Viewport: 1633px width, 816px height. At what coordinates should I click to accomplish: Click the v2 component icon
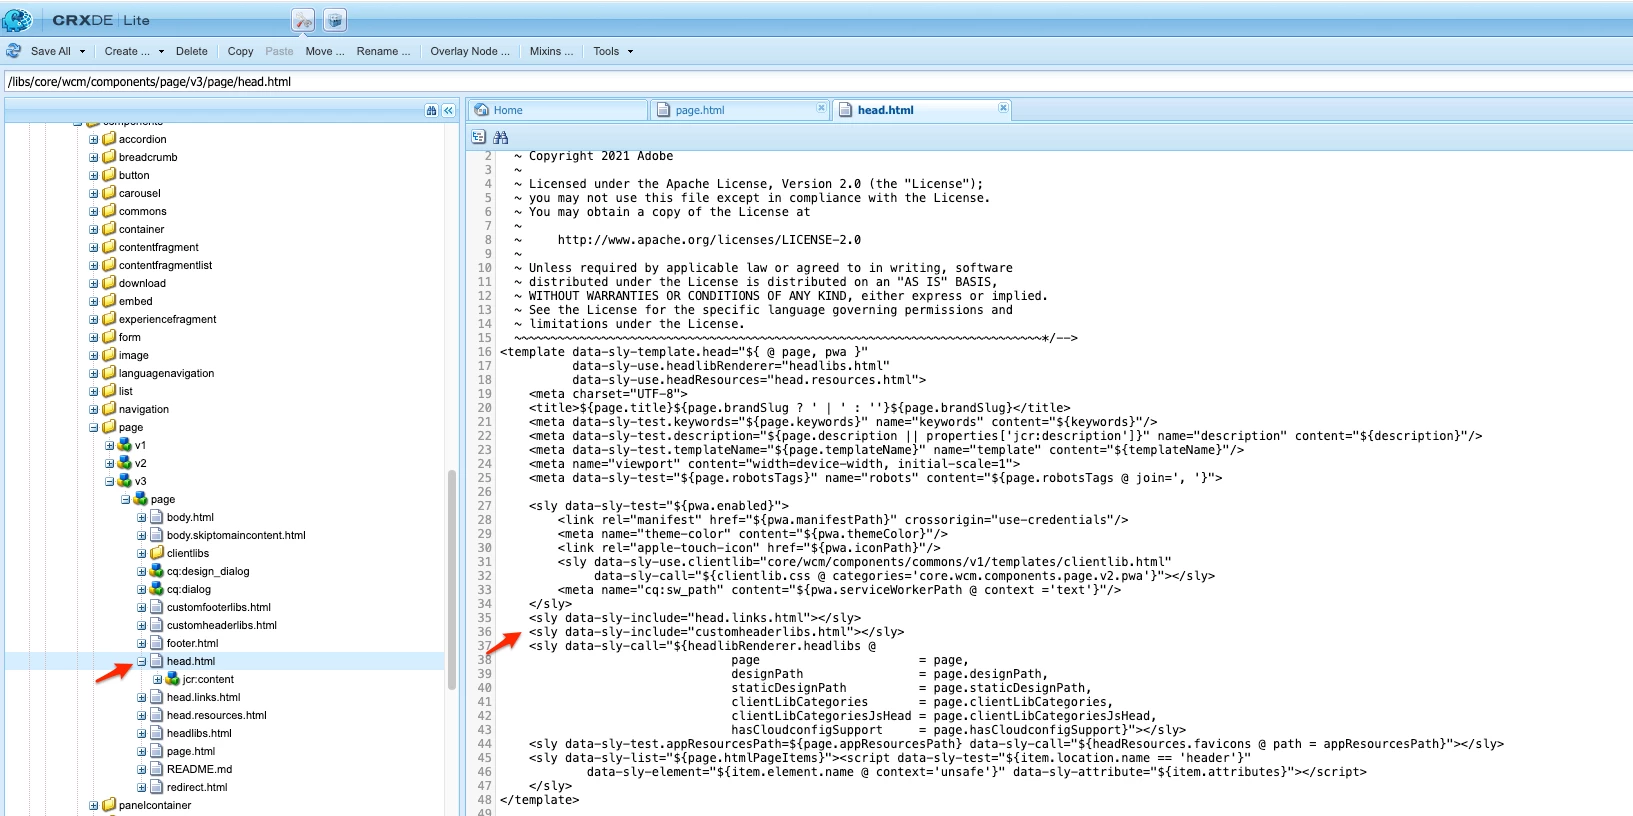pyautogui.click(x=125, y=463)
